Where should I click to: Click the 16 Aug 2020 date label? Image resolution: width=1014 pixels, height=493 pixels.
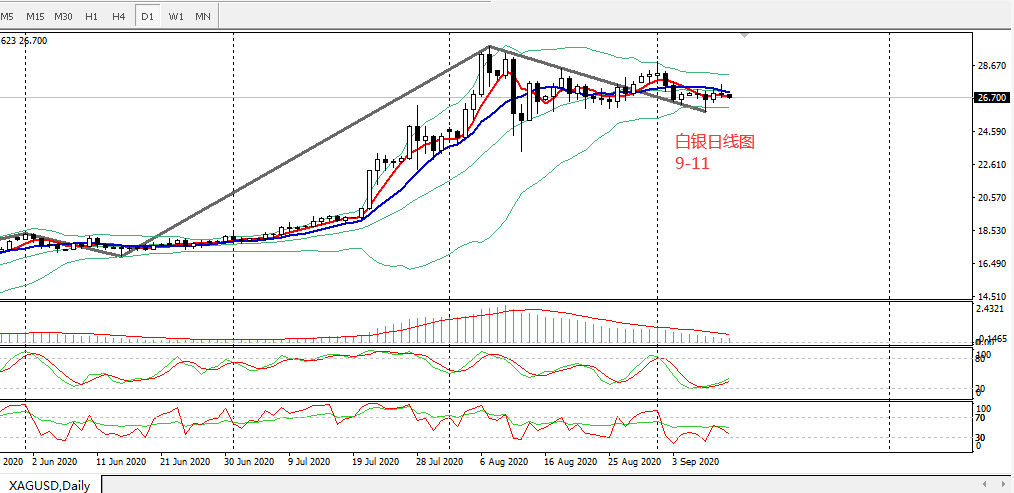click(570, 462)
